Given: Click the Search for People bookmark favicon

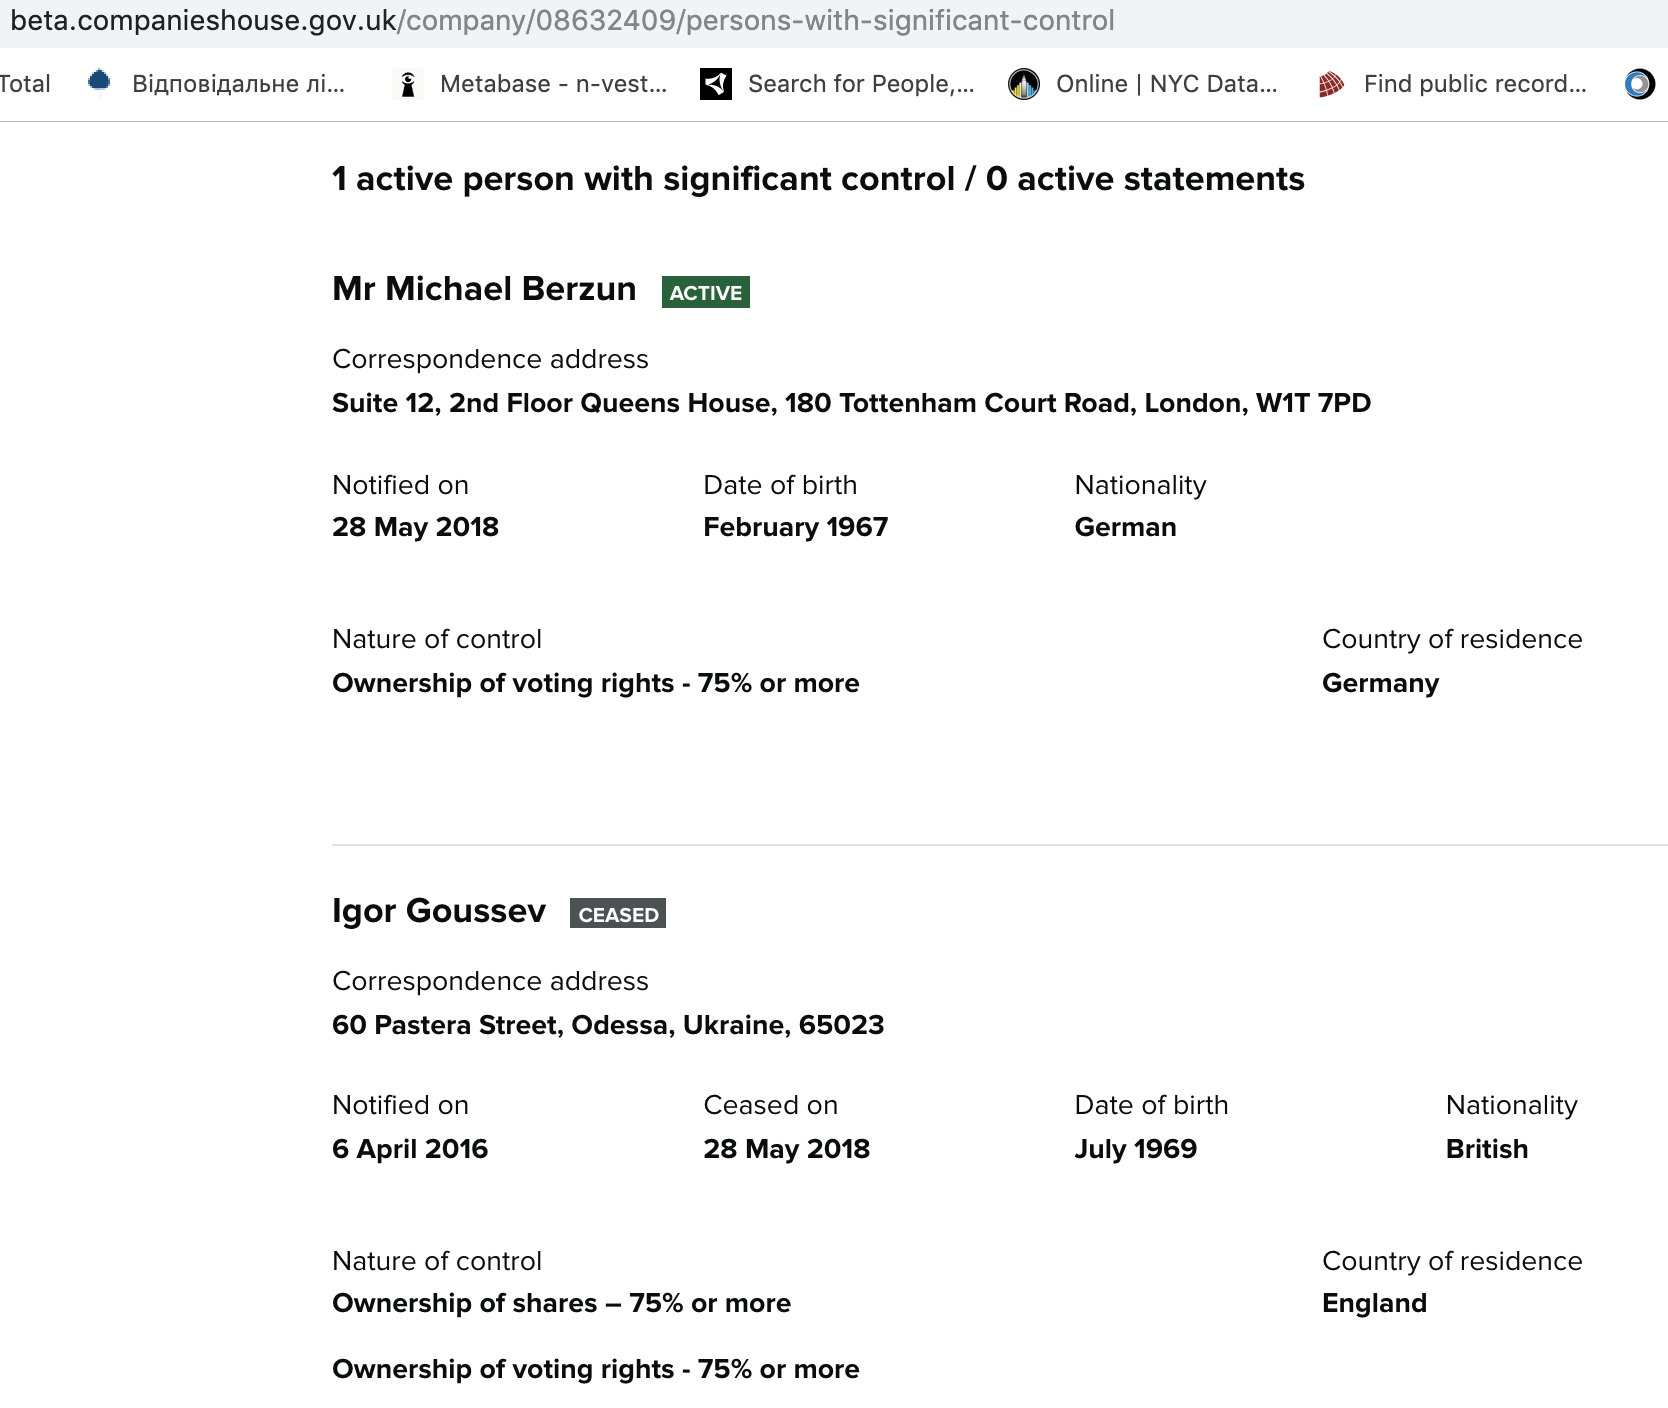Looking at the screenshot, I should point(716,84).
